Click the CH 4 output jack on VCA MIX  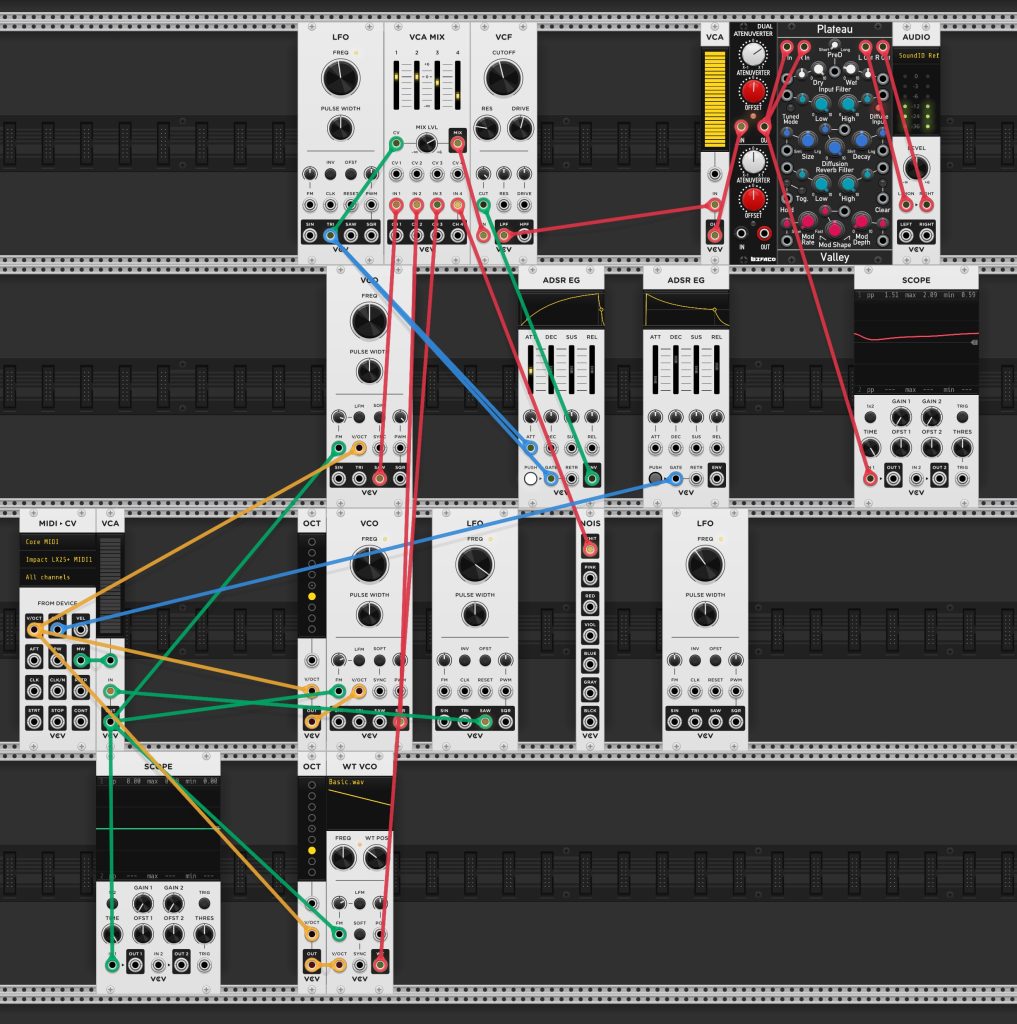point(457,236)
